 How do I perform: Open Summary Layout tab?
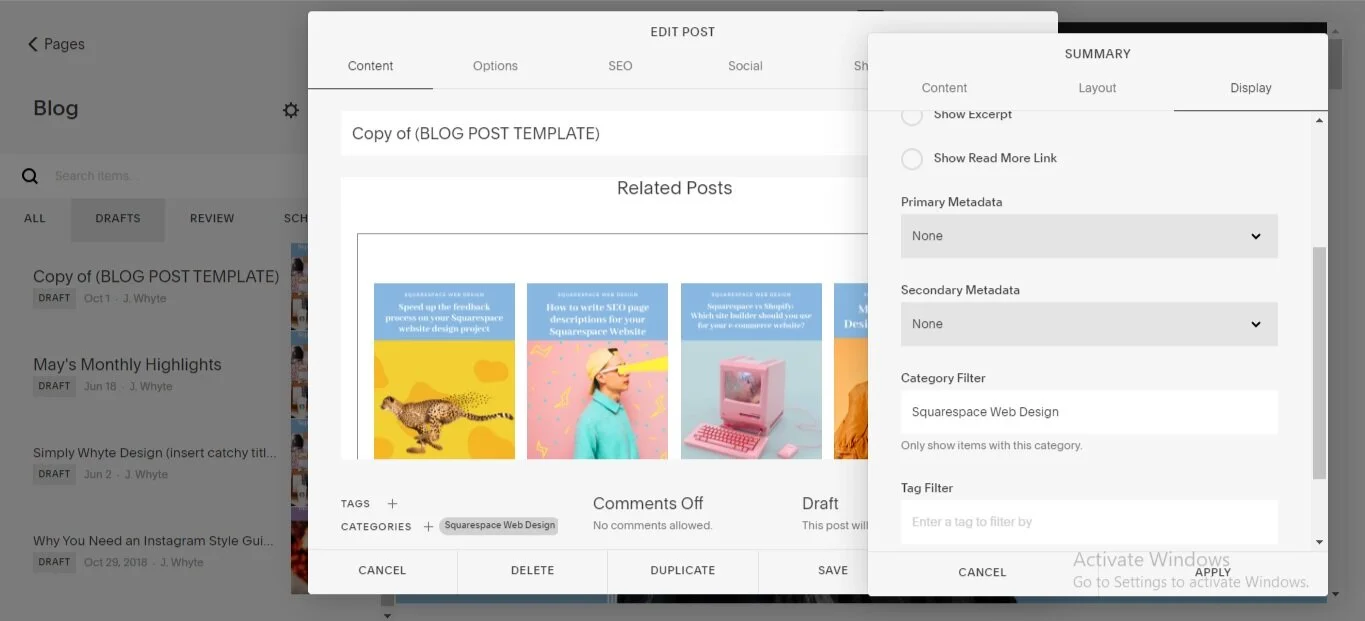[1097, 88]
